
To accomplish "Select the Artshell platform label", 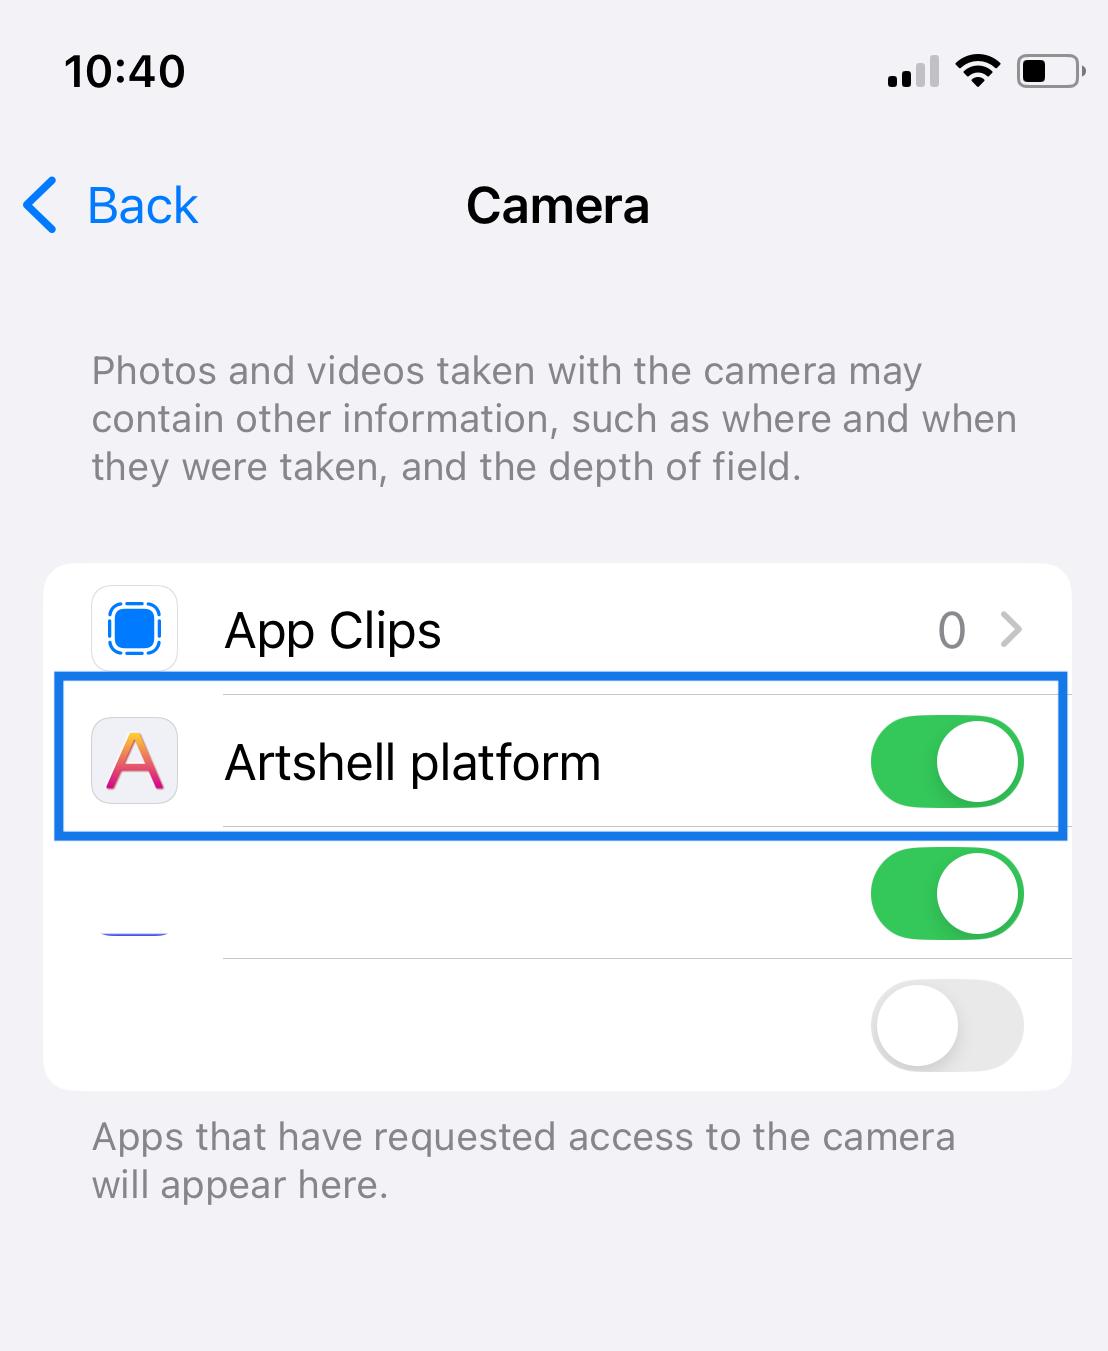I will (413, 762).
